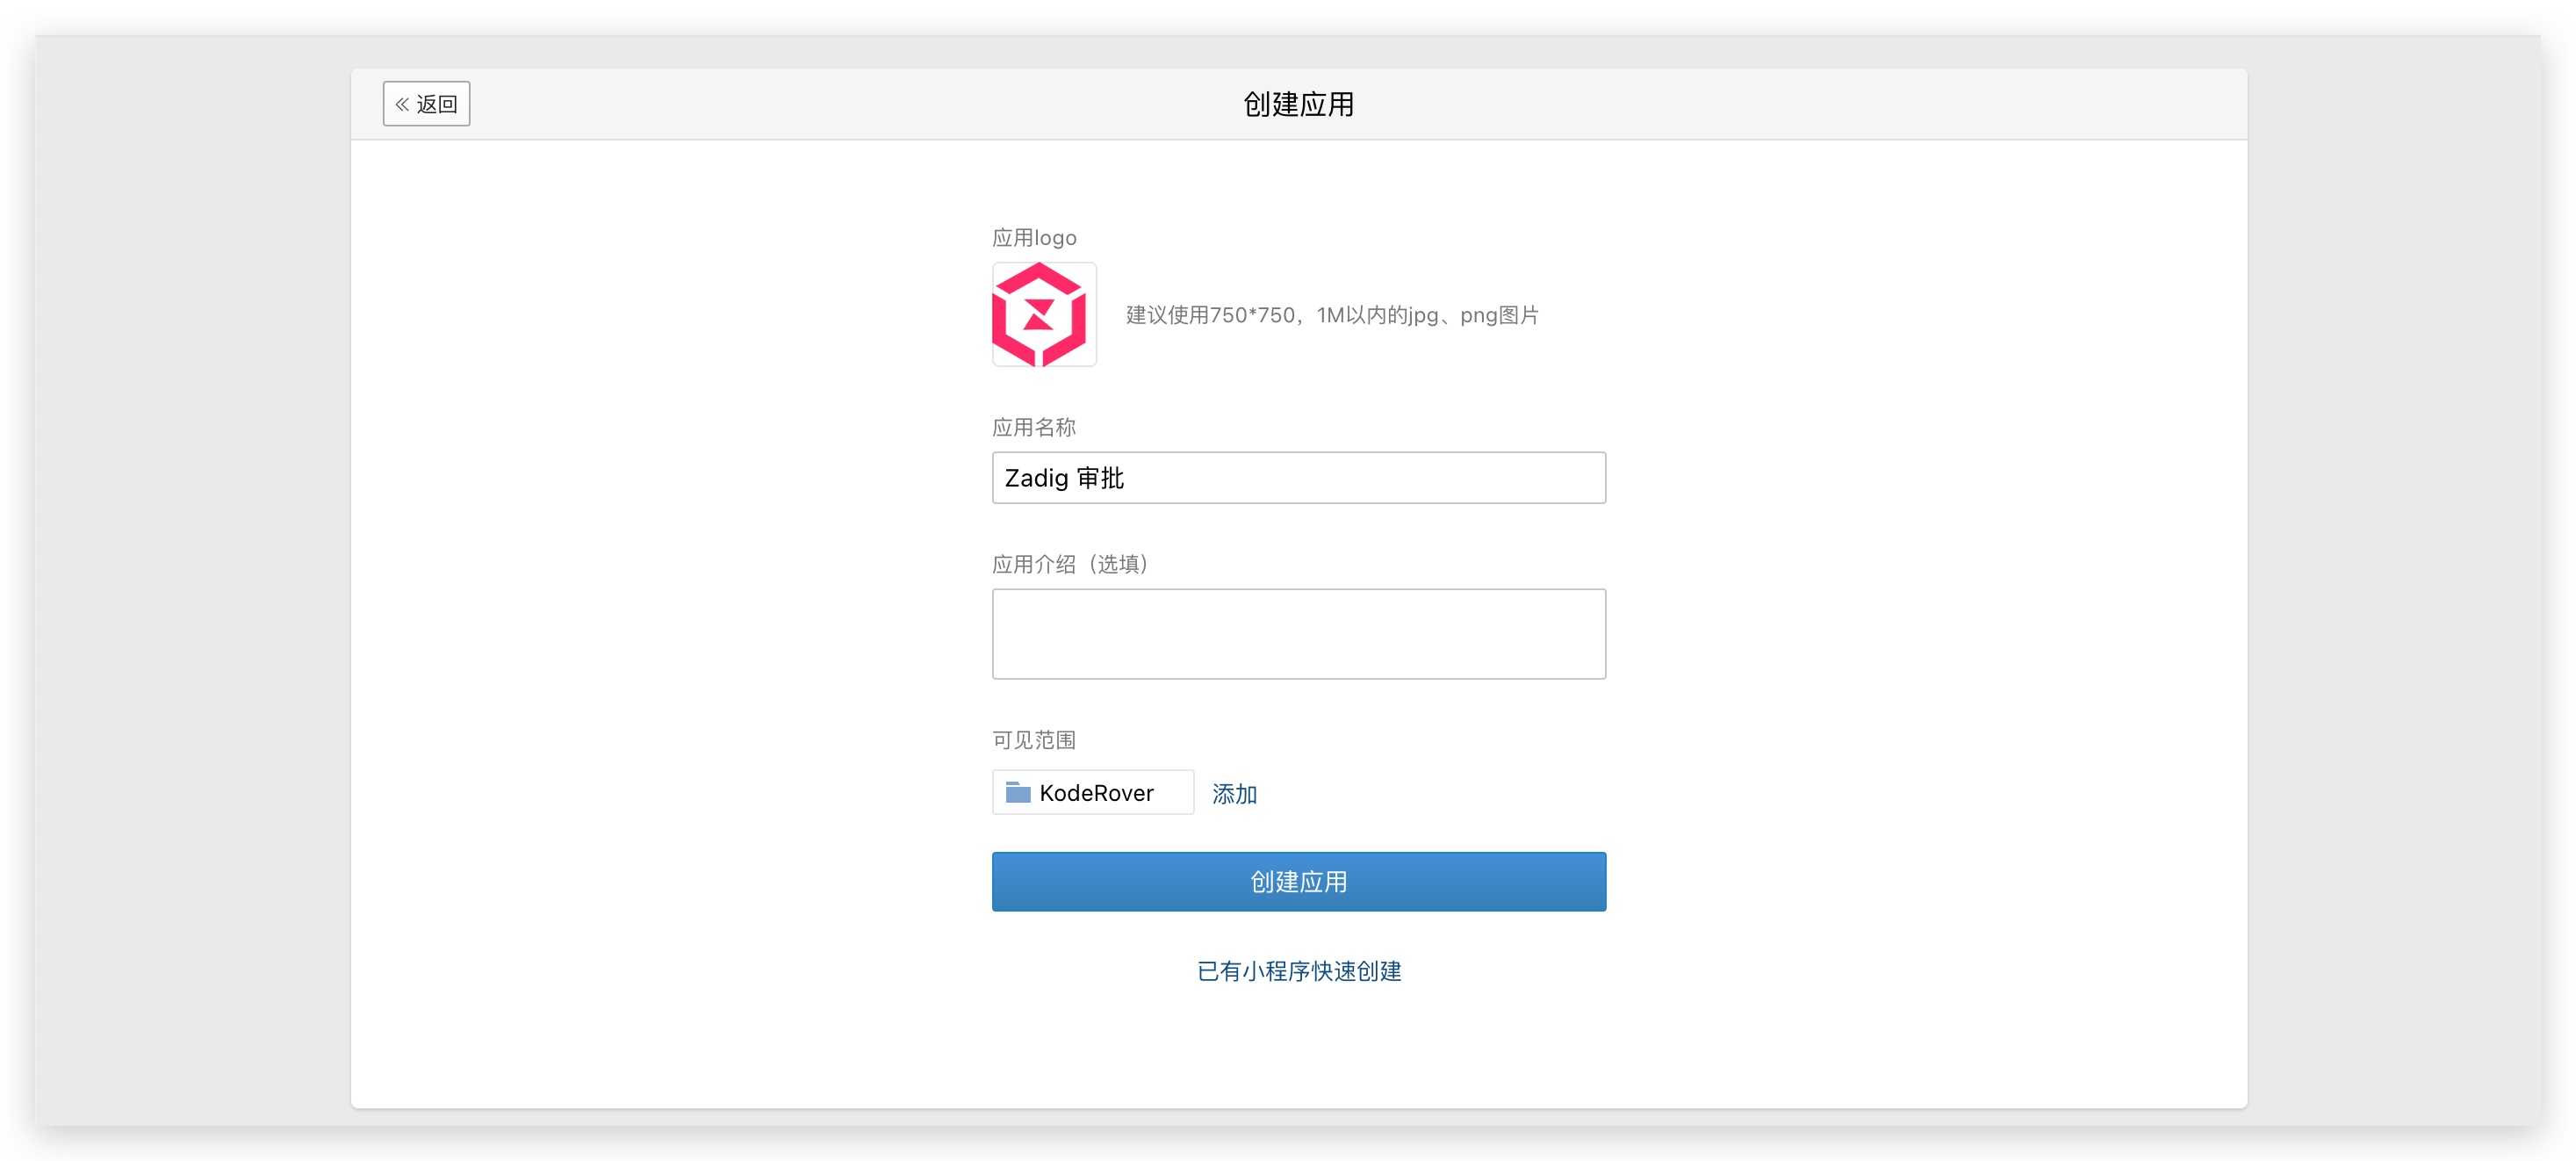Click the 创建应用 page title
The height and width of the screenshot is (1161, 2576).
pyautogui.click(x=1298, y=104)
